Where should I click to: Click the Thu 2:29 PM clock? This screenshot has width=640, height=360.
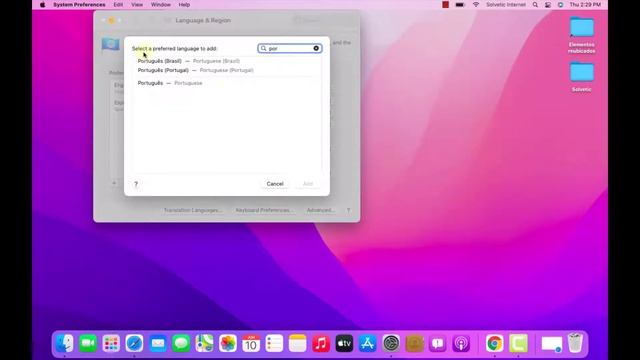(x=585, y=4)
